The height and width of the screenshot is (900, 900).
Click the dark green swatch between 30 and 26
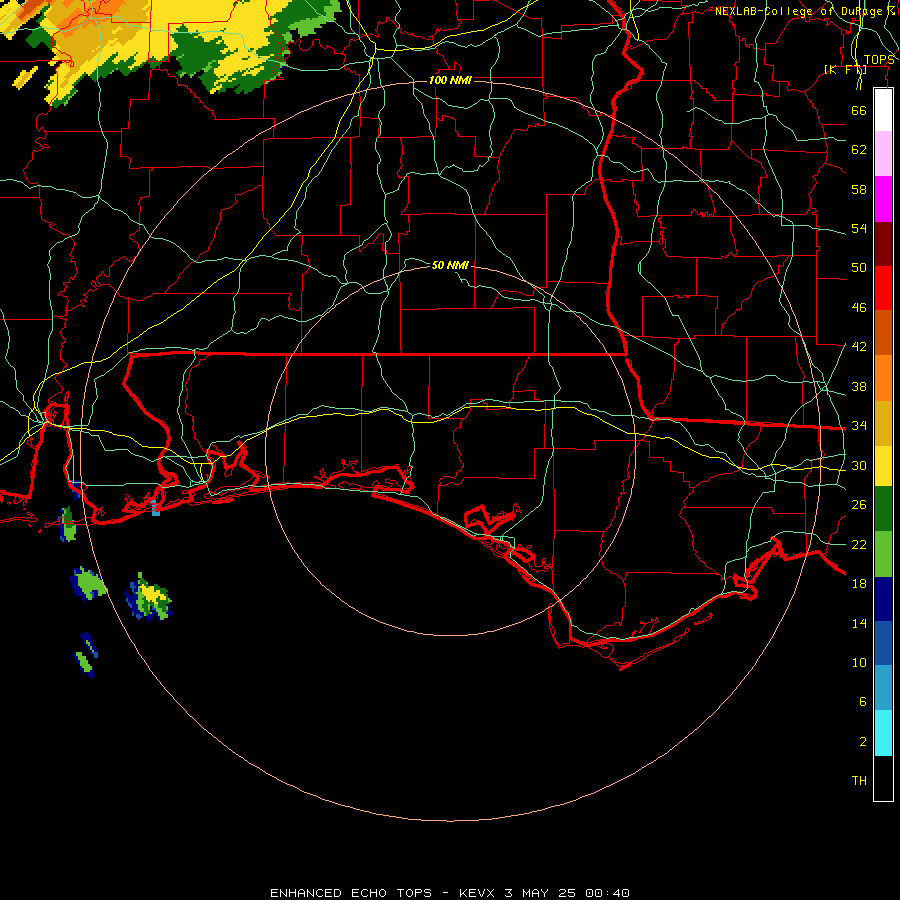point(883,509)
